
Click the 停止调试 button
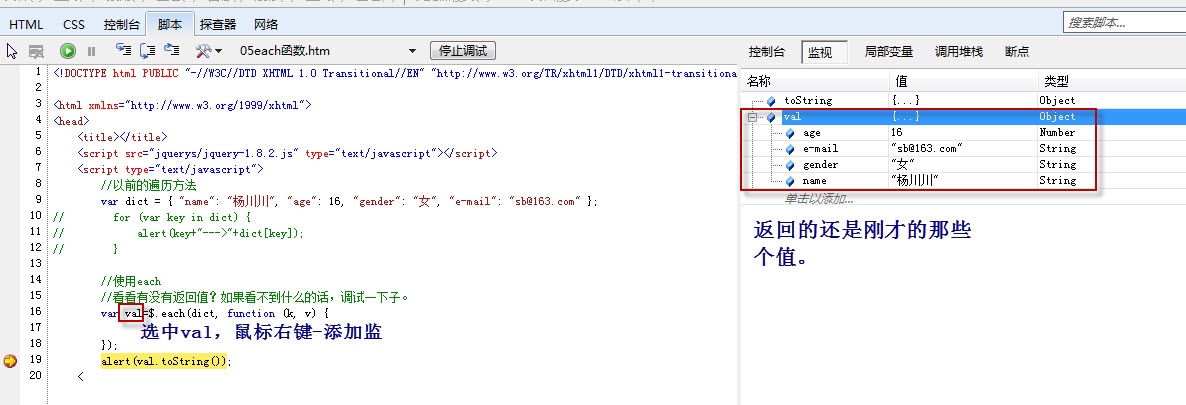click(463, 51)
